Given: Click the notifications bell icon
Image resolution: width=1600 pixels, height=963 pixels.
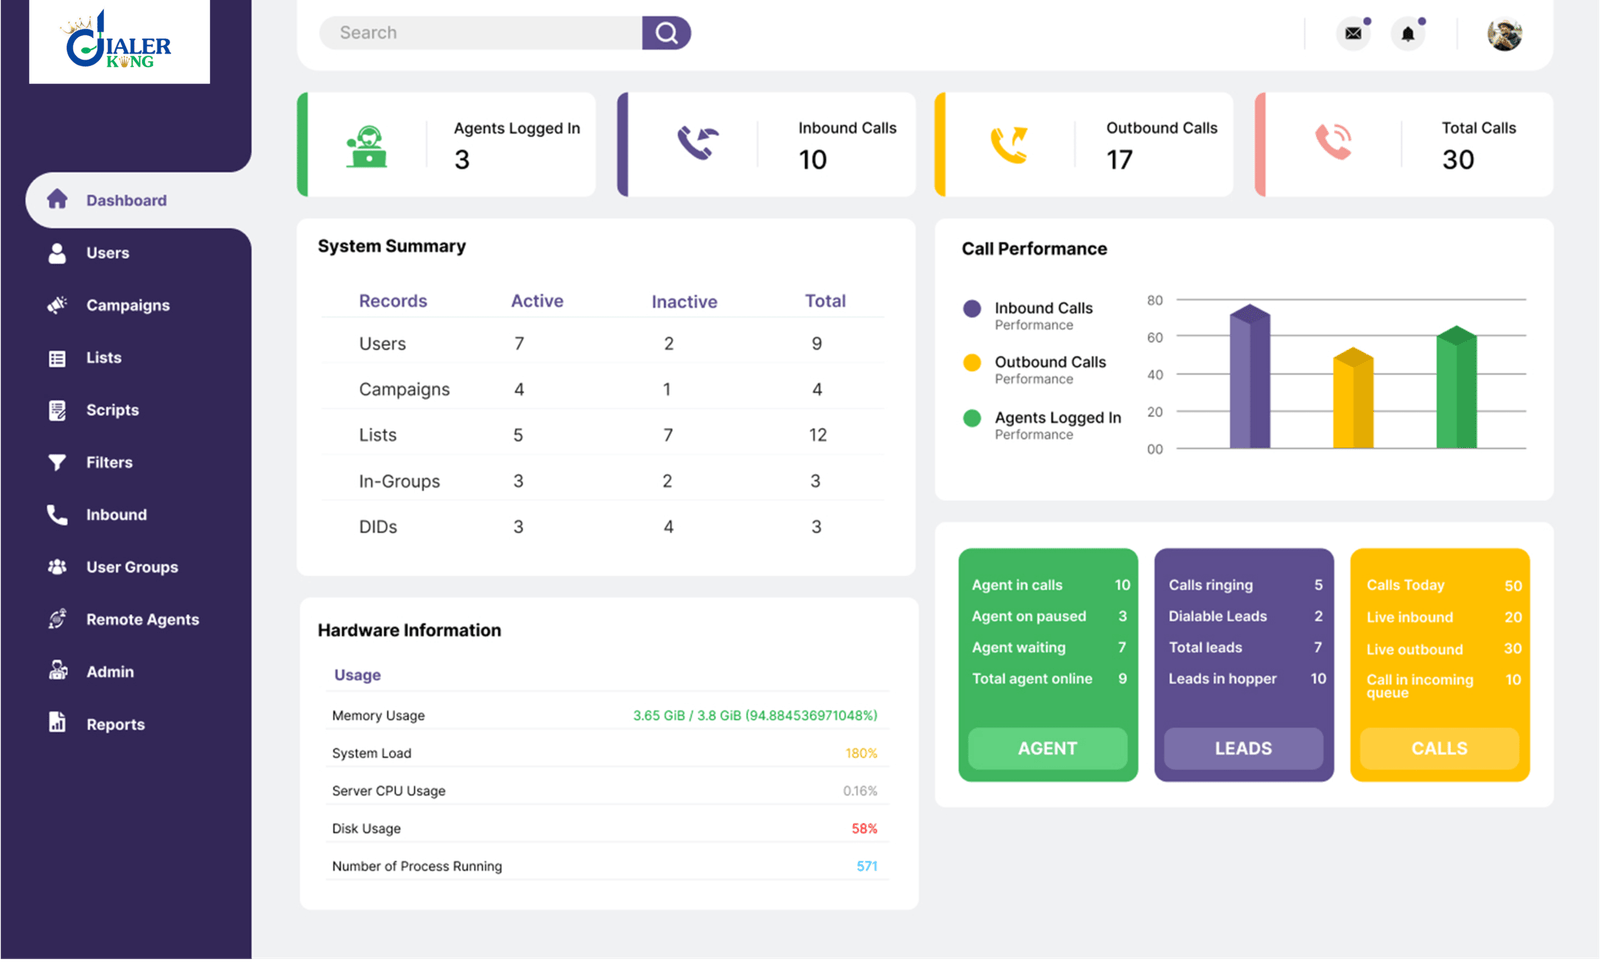Looking at the screenshot, I should click(1409, 33).
